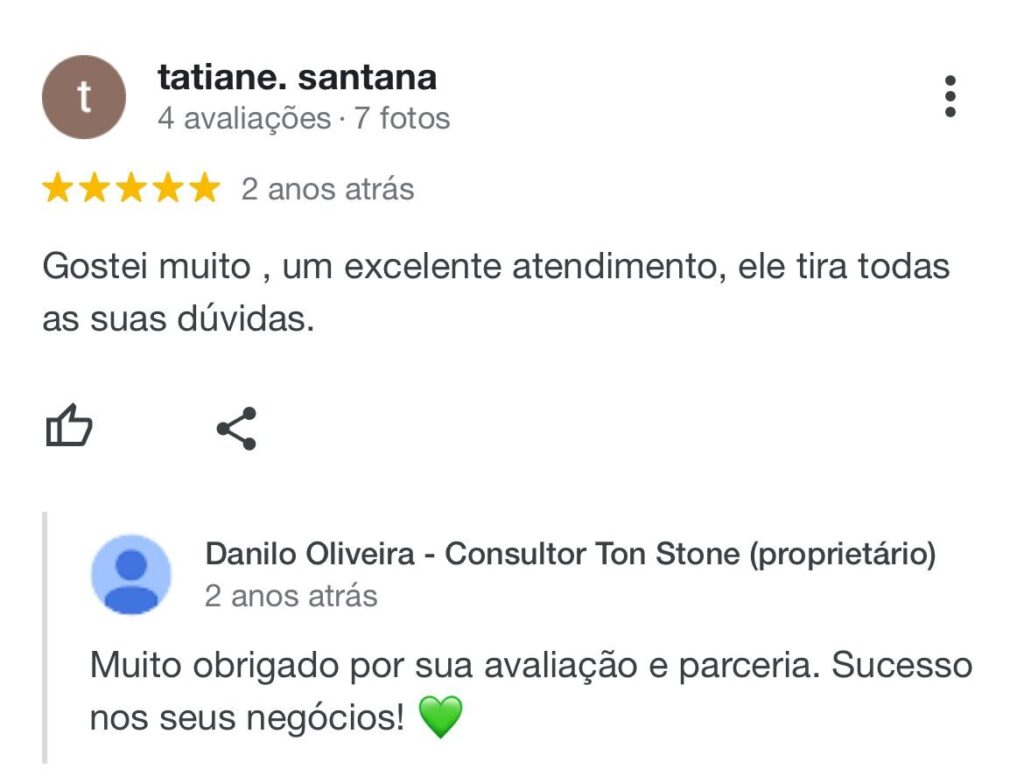
Task: Open the three-dot more options menu
Action: [950, 97]
